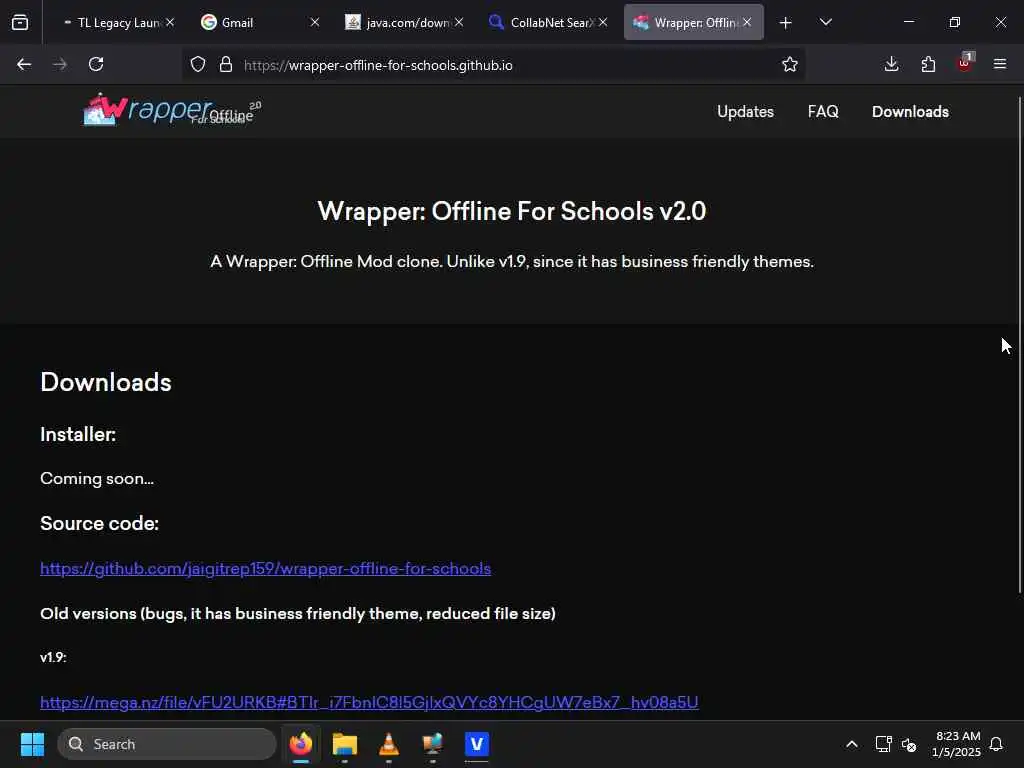Click the 'Source code:' heading
Viewport: 1024px width, 768px height.
point(99,523)
